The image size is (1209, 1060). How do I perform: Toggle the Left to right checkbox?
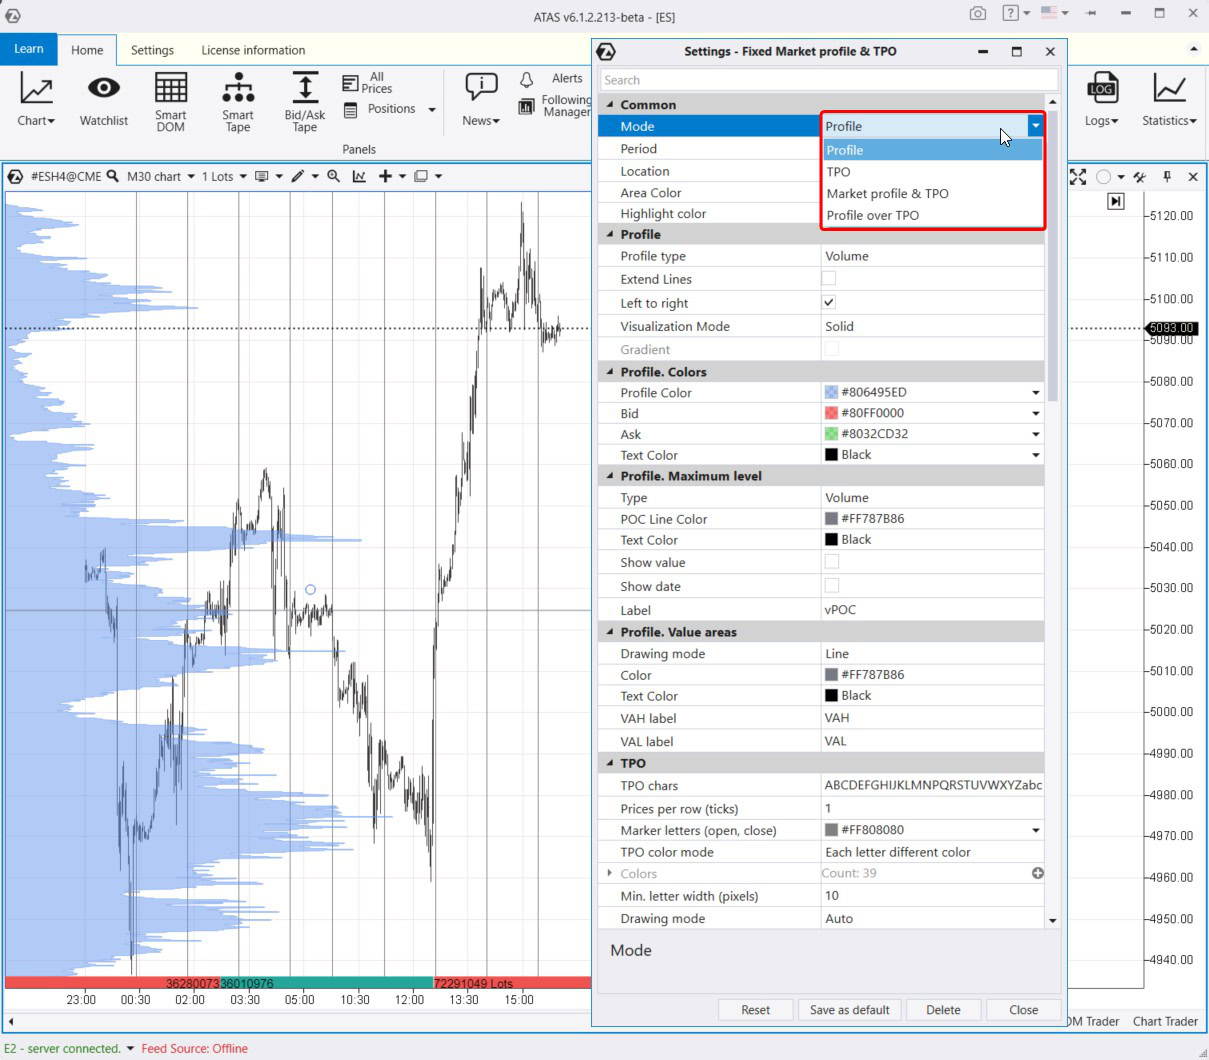pyautogui.click(x=827, y=303)
